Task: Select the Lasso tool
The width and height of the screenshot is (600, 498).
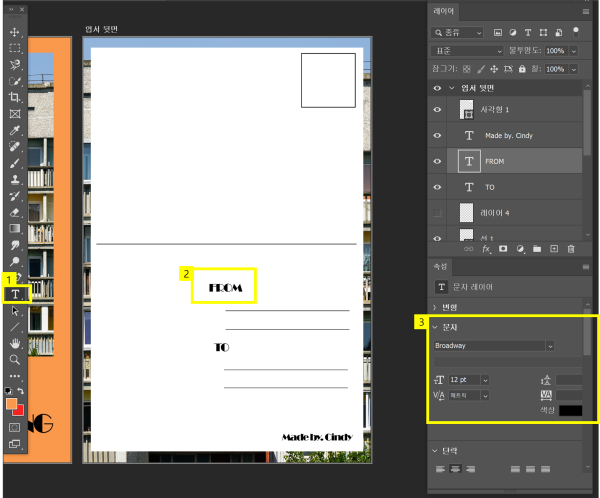Action: (x=15, y=65)
